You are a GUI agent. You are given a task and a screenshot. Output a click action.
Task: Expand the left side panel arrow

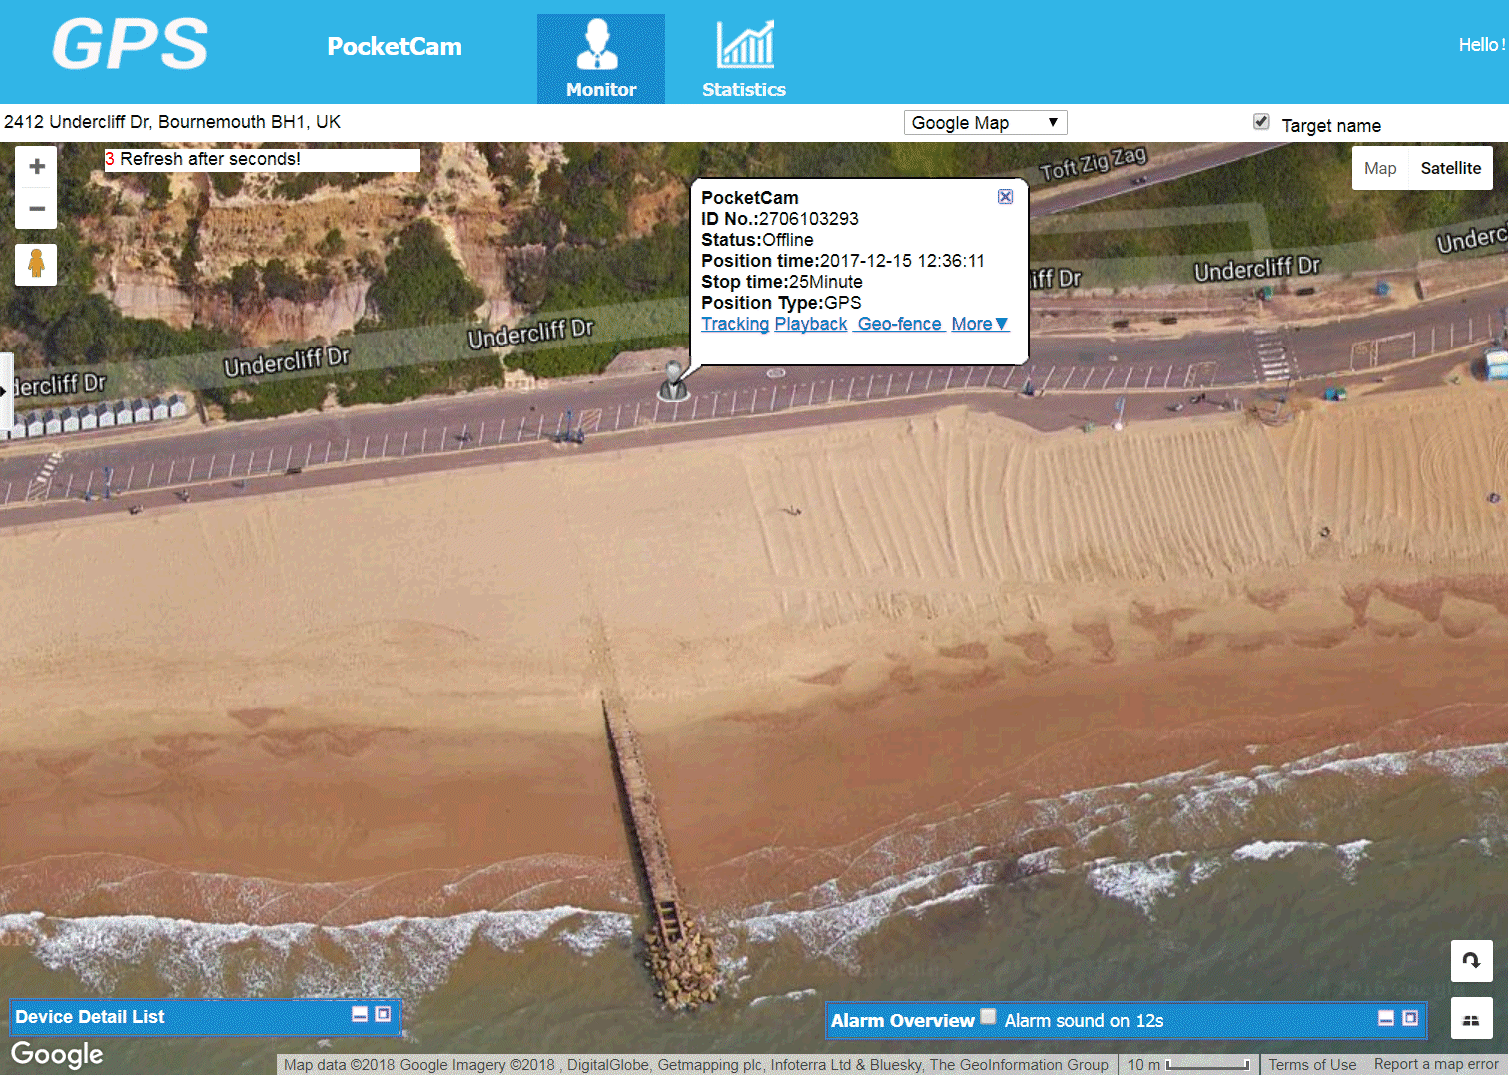(x=4, y=391)
